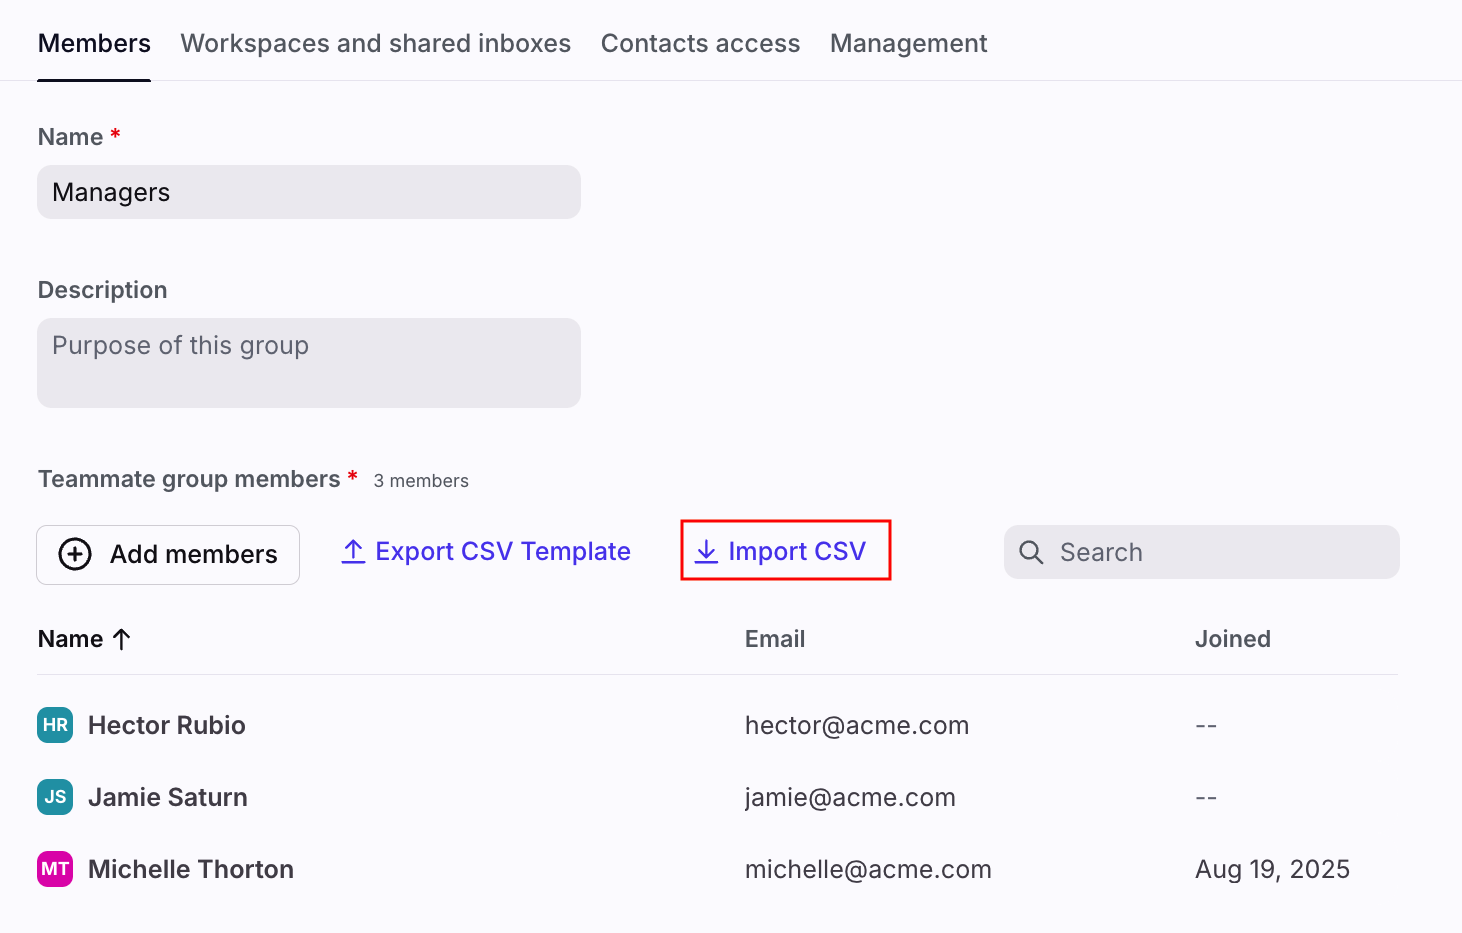Go to the Management tab
Viewport: 1462px width, 933px height.
coord(908,43)
